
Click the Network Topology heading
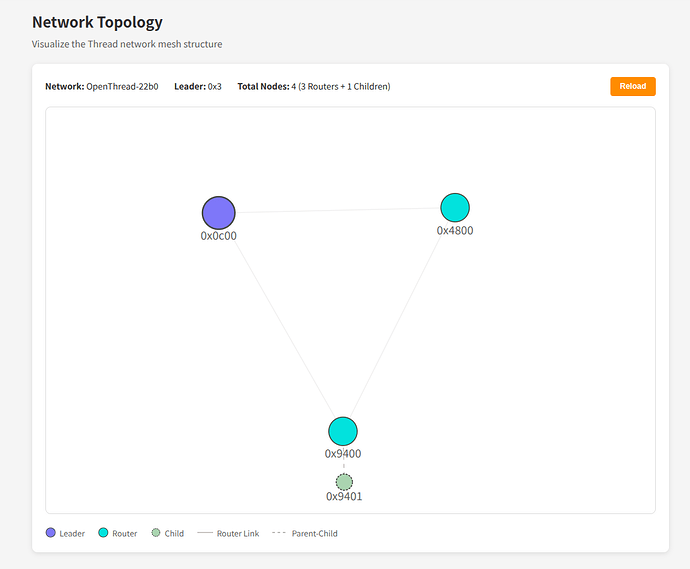(97, 22)
